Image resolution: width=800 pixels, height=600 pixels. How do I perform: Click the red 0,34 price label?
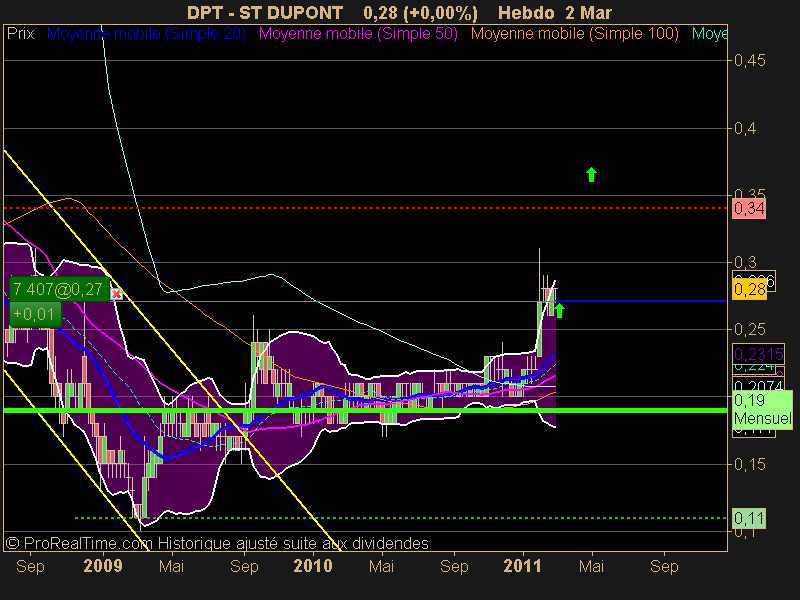[x=749, y=208]
